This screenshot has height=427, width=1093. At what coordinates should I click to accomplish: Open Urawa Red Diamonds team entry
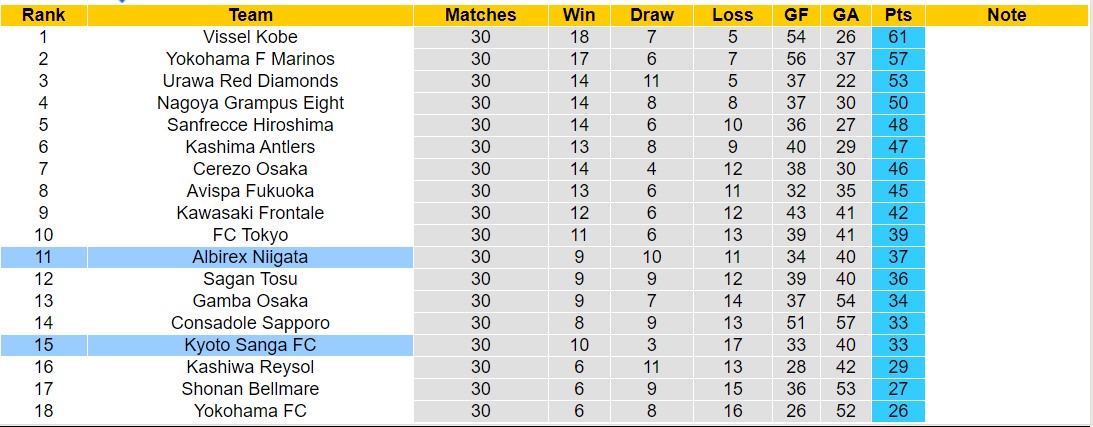[250, 81]
